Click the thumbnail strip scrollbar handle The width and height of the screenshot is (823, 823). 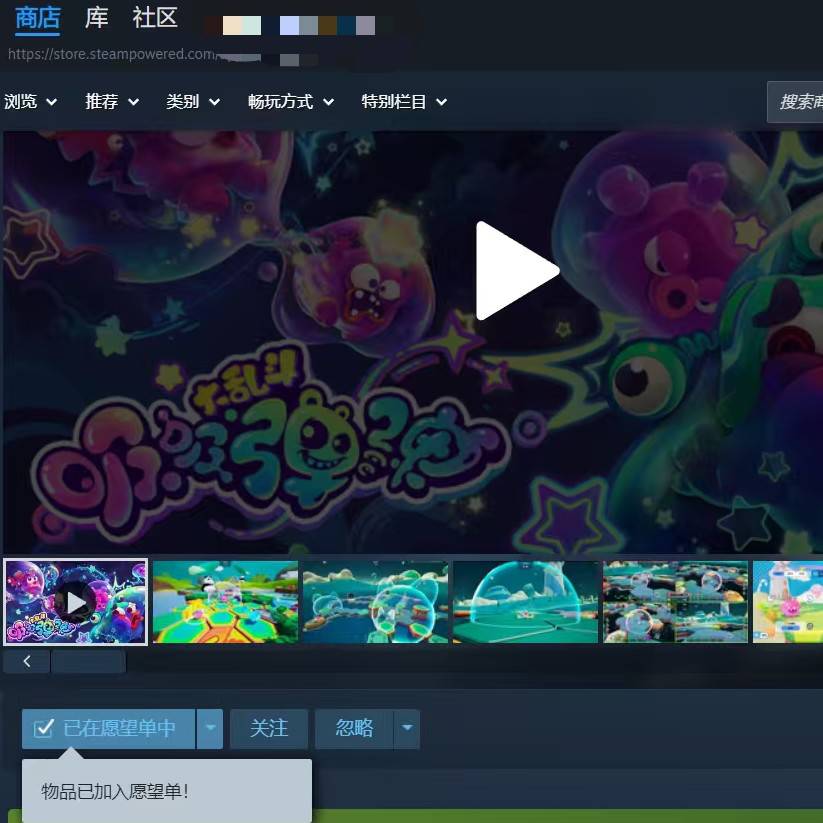point(89,661)
